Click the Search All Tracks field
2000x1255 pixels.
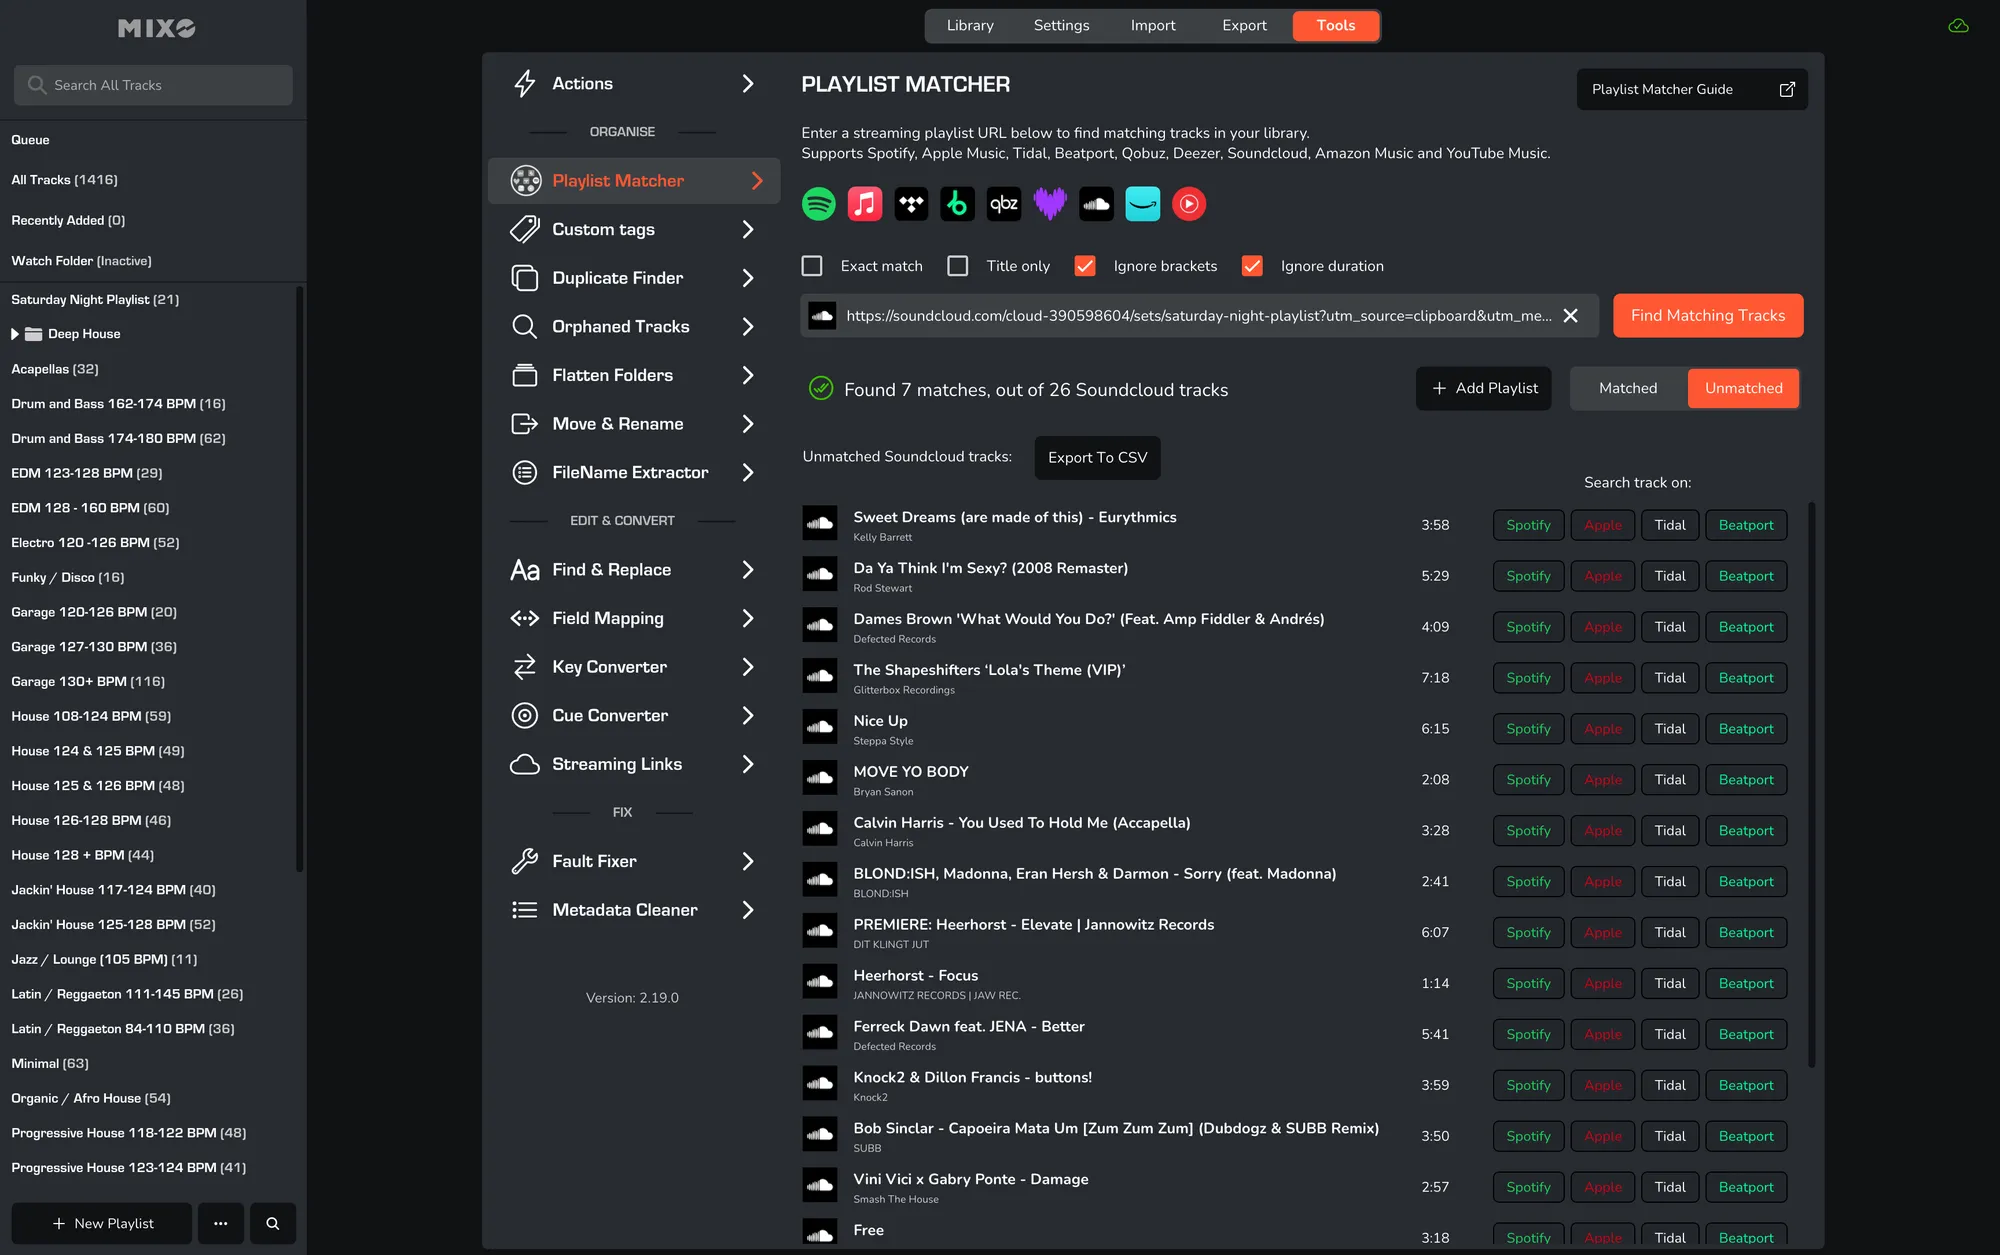pyautogui.click(x=153, y=85)
